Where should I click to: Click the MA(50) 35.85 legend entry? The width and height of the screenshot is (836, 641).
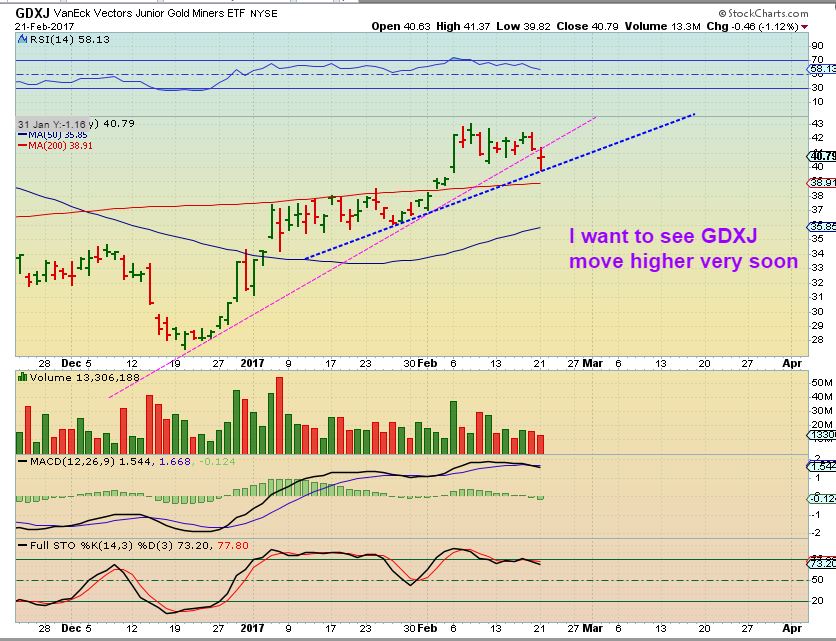click(53, 135)
